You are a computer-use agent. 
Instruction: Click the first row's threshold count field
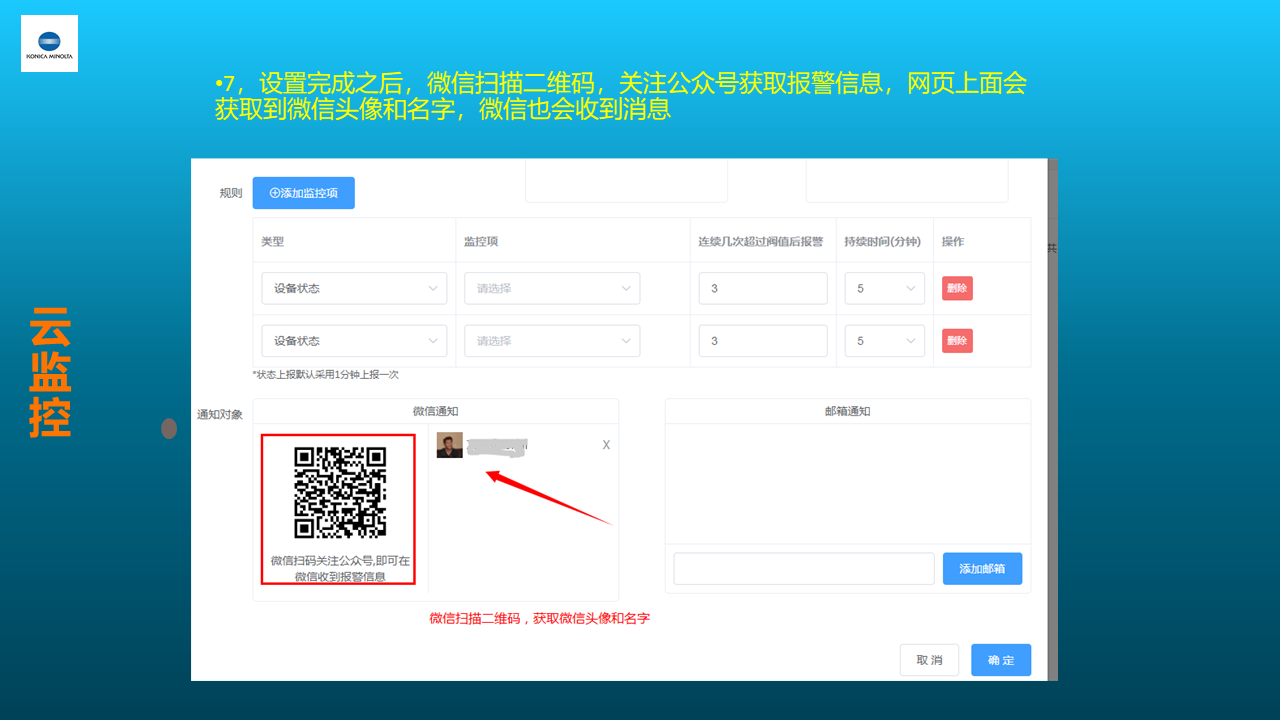(x=762, y=289)
